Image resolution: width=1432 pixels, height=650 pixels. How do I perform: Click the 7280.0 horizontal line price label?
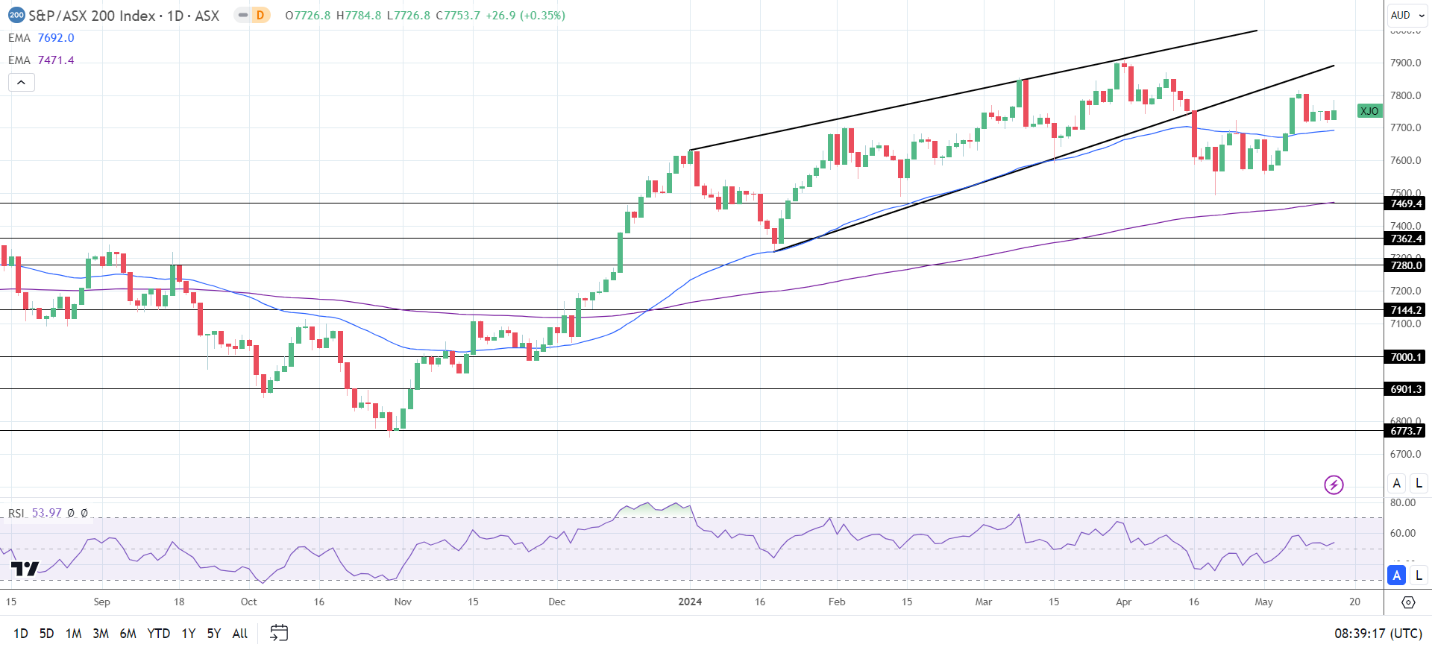[1406, 265]
